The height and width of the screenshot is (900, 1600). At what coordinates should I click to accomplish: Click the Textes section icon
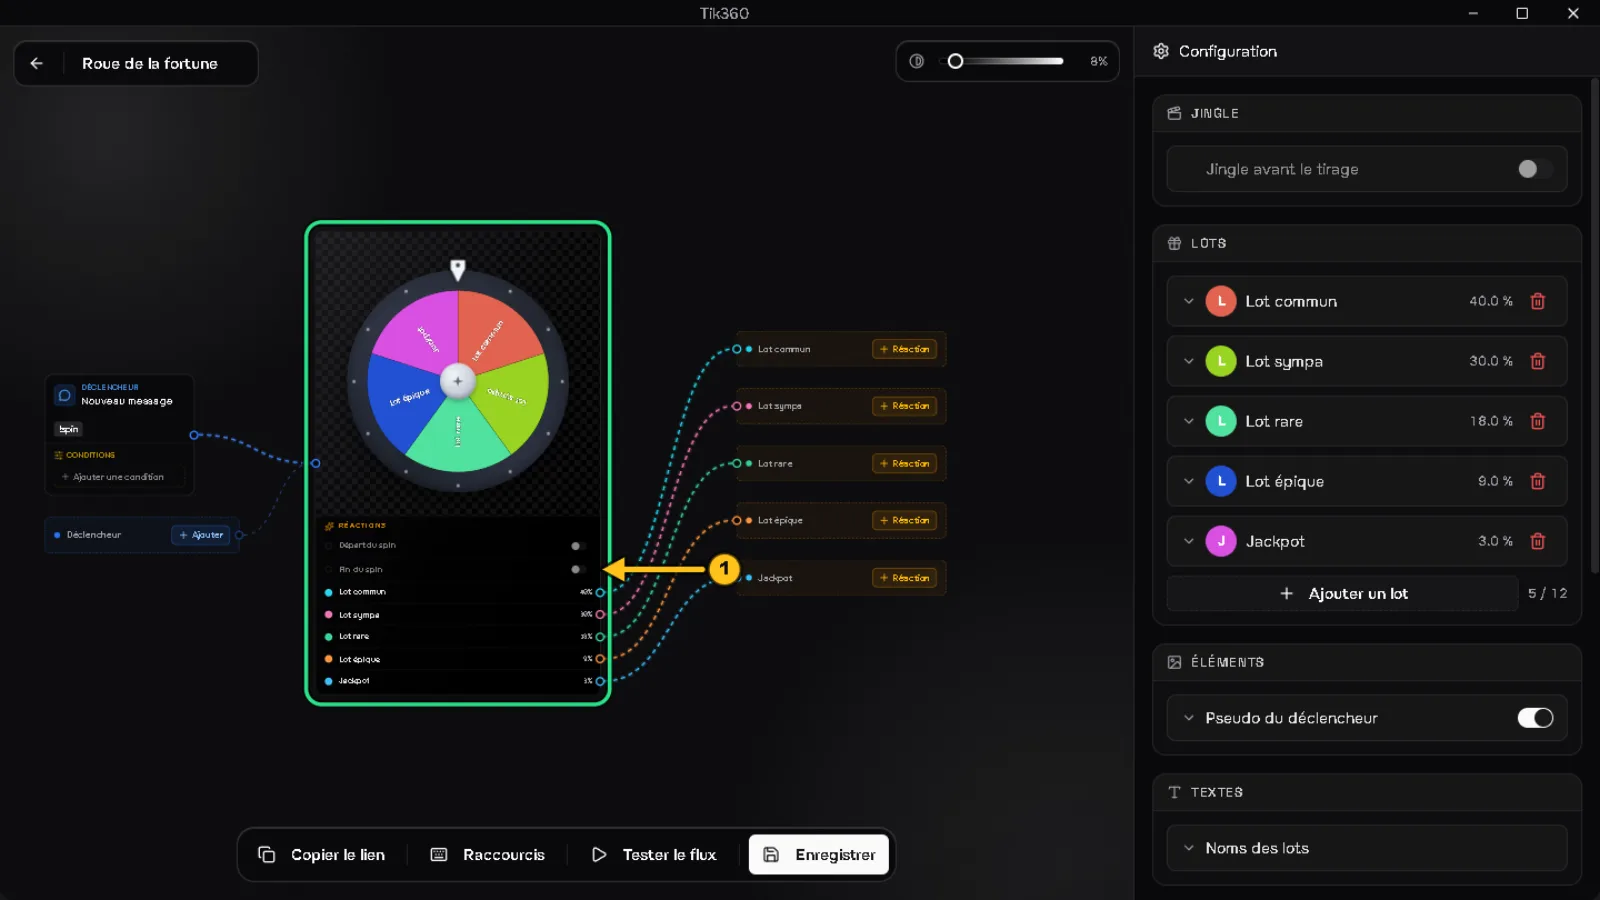1174,792
